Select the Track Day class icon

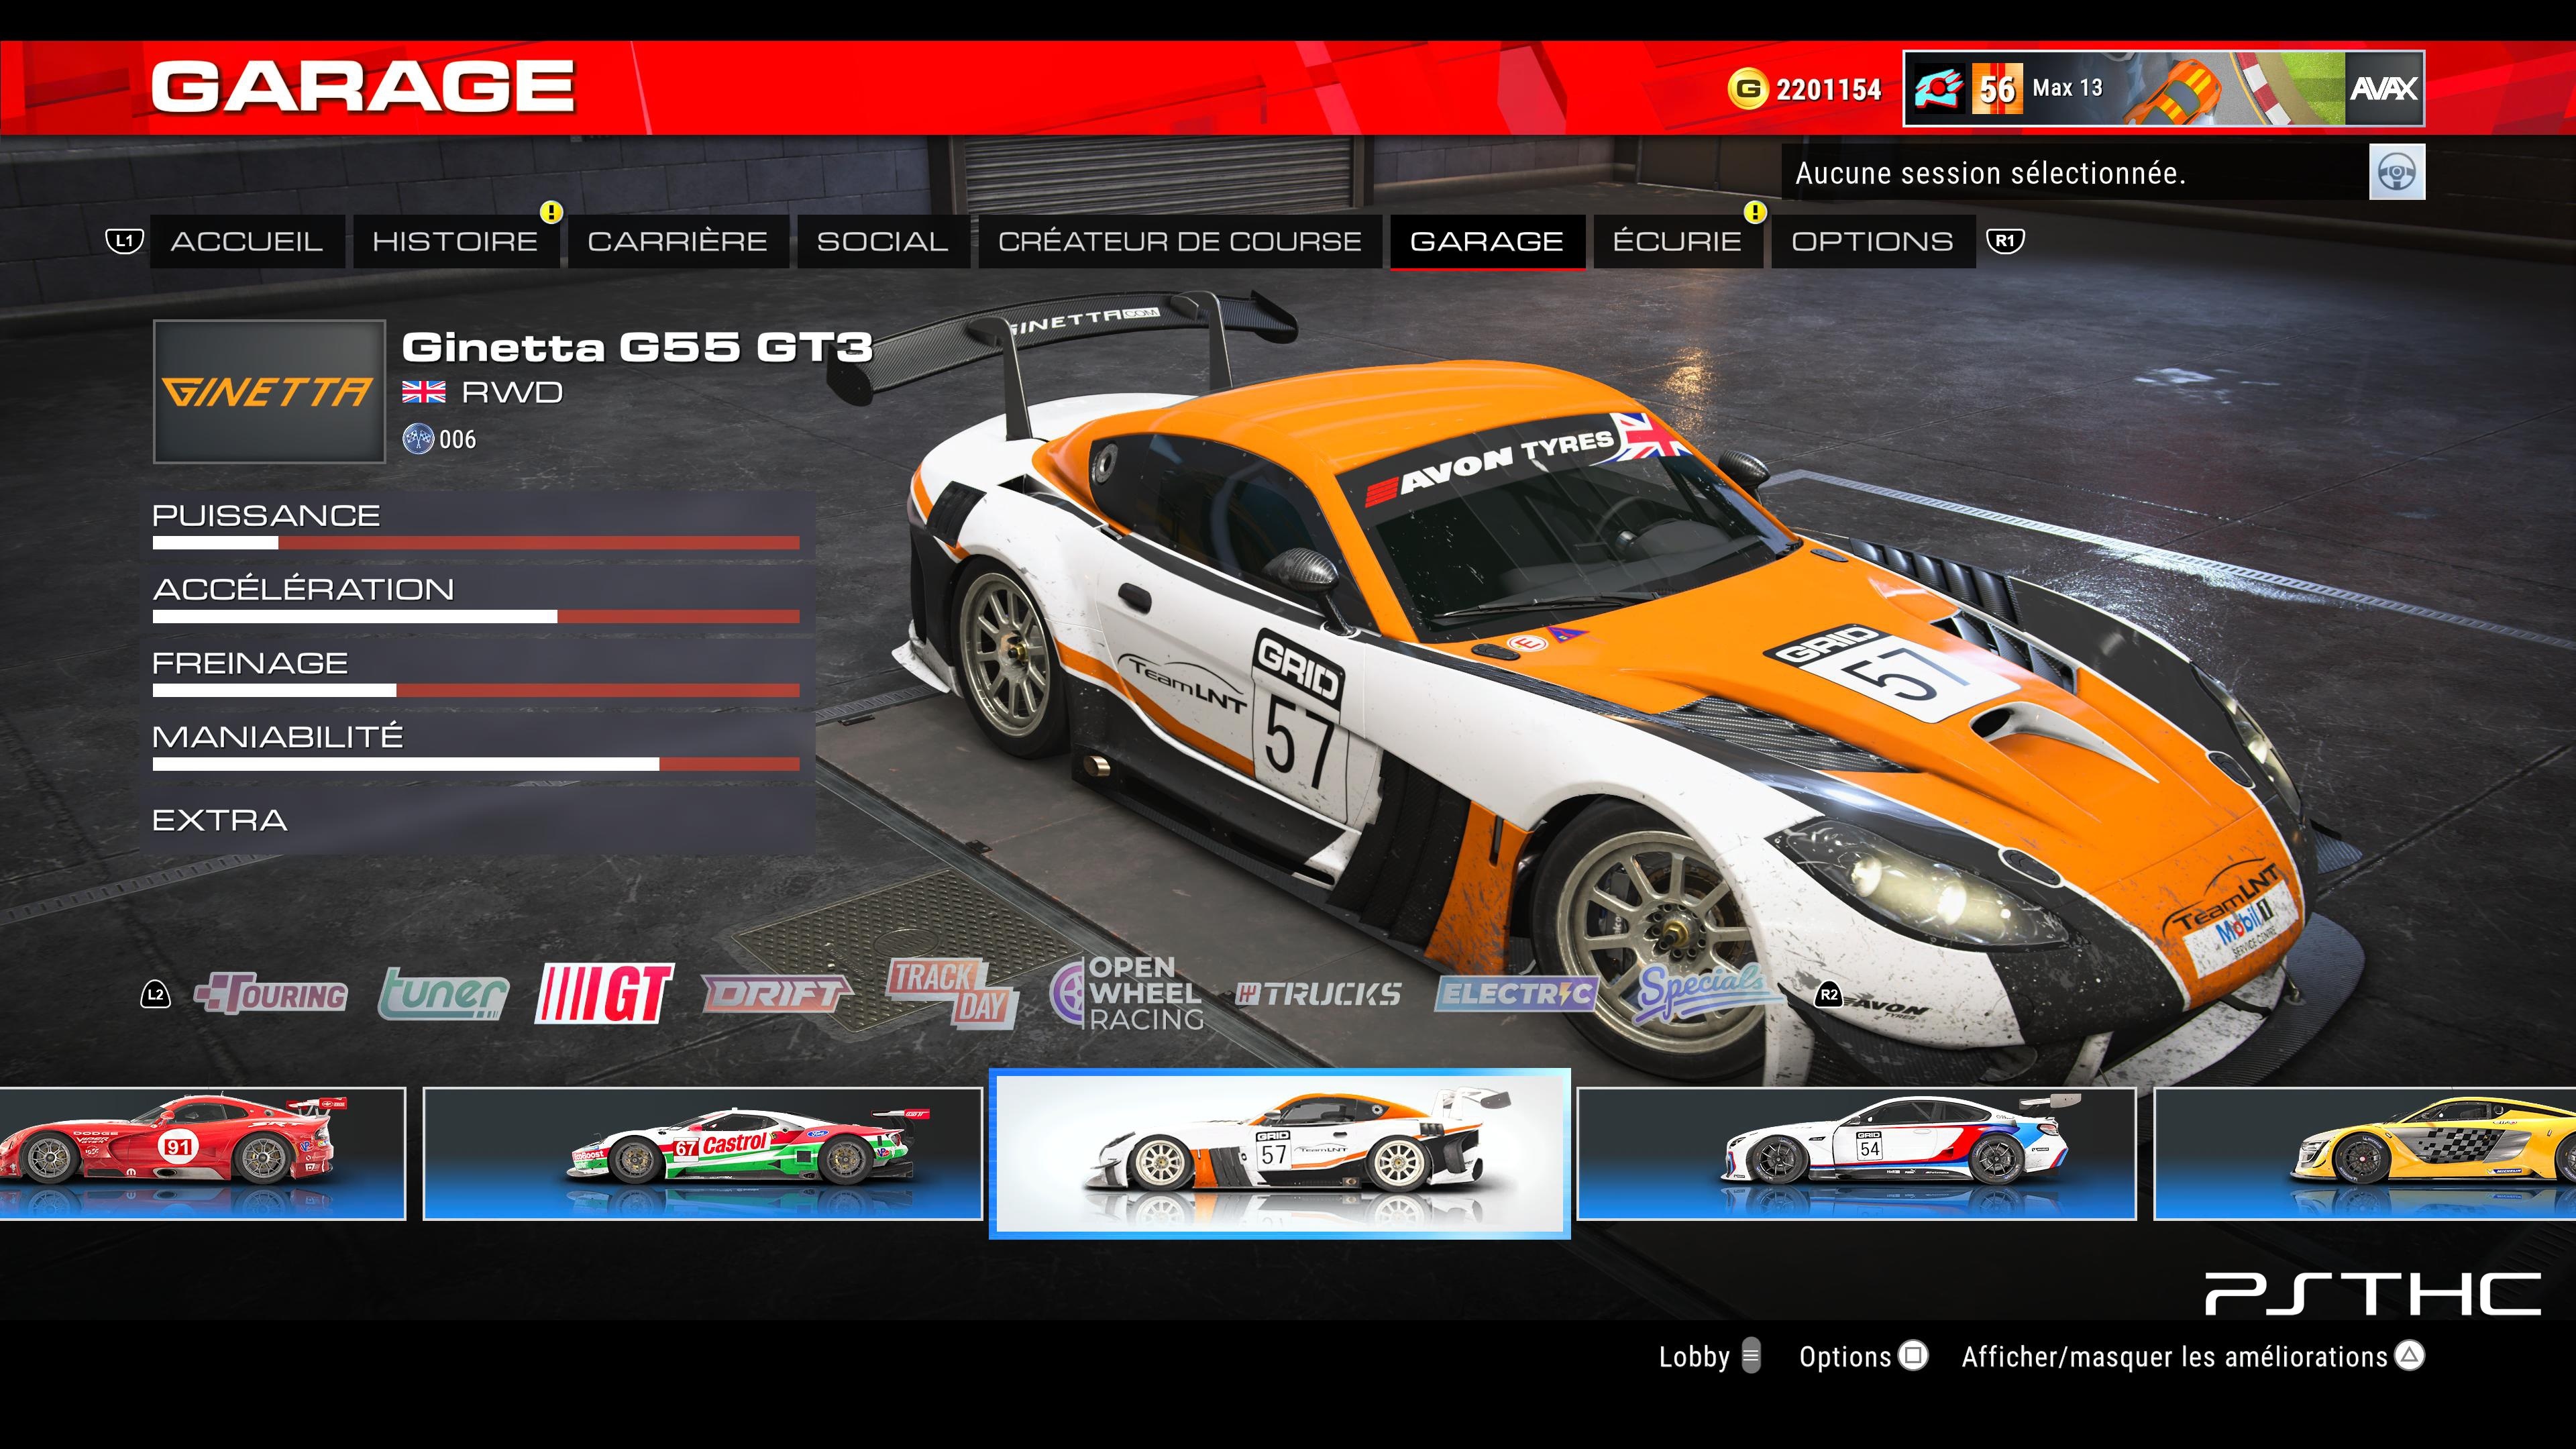(952, 994)
